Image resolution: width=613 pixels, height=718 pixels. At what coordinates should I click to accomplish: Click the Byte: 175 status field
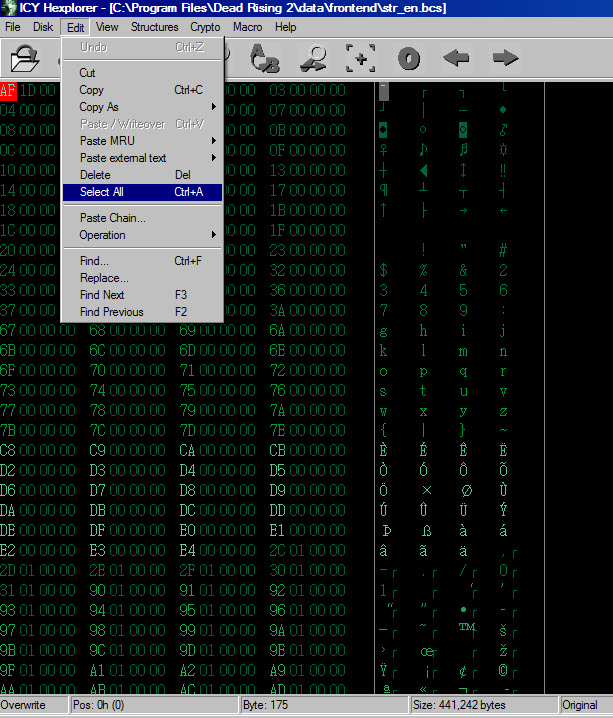click(x=324, y=705)
